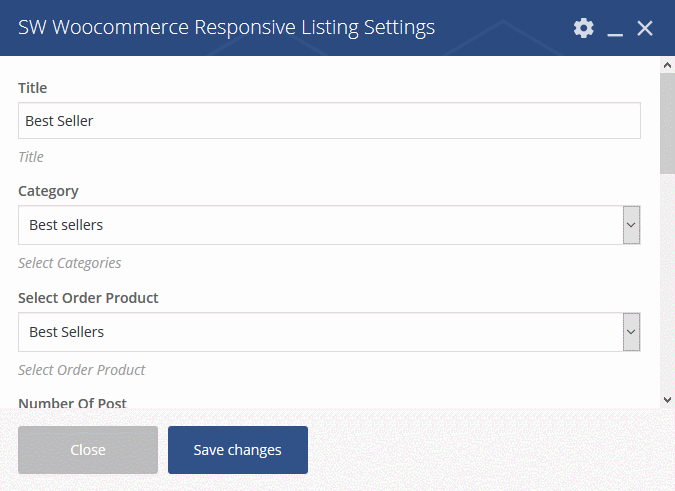The height and width of the screenshot is (491, 675).
Task: Close the dialog using the X icon
Action: (645, 28)
